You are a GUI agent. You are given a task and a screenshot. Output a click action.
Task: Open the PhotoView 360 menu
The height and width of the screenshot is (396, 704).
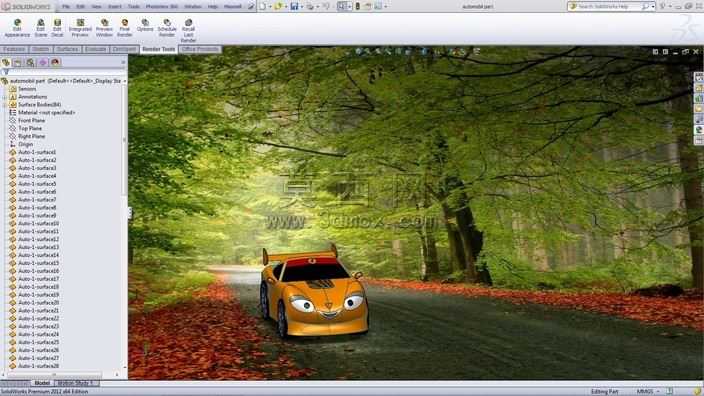(162, 6)
